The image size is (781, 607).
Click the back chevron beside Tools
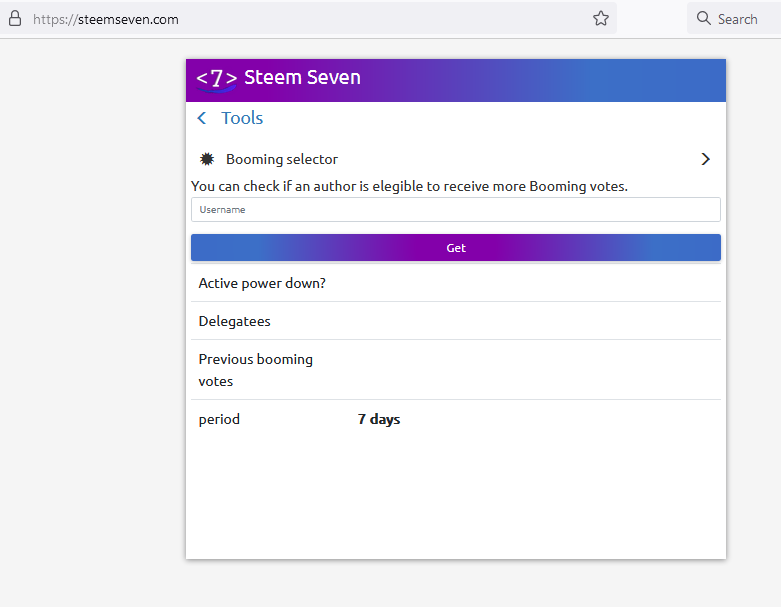202,118
